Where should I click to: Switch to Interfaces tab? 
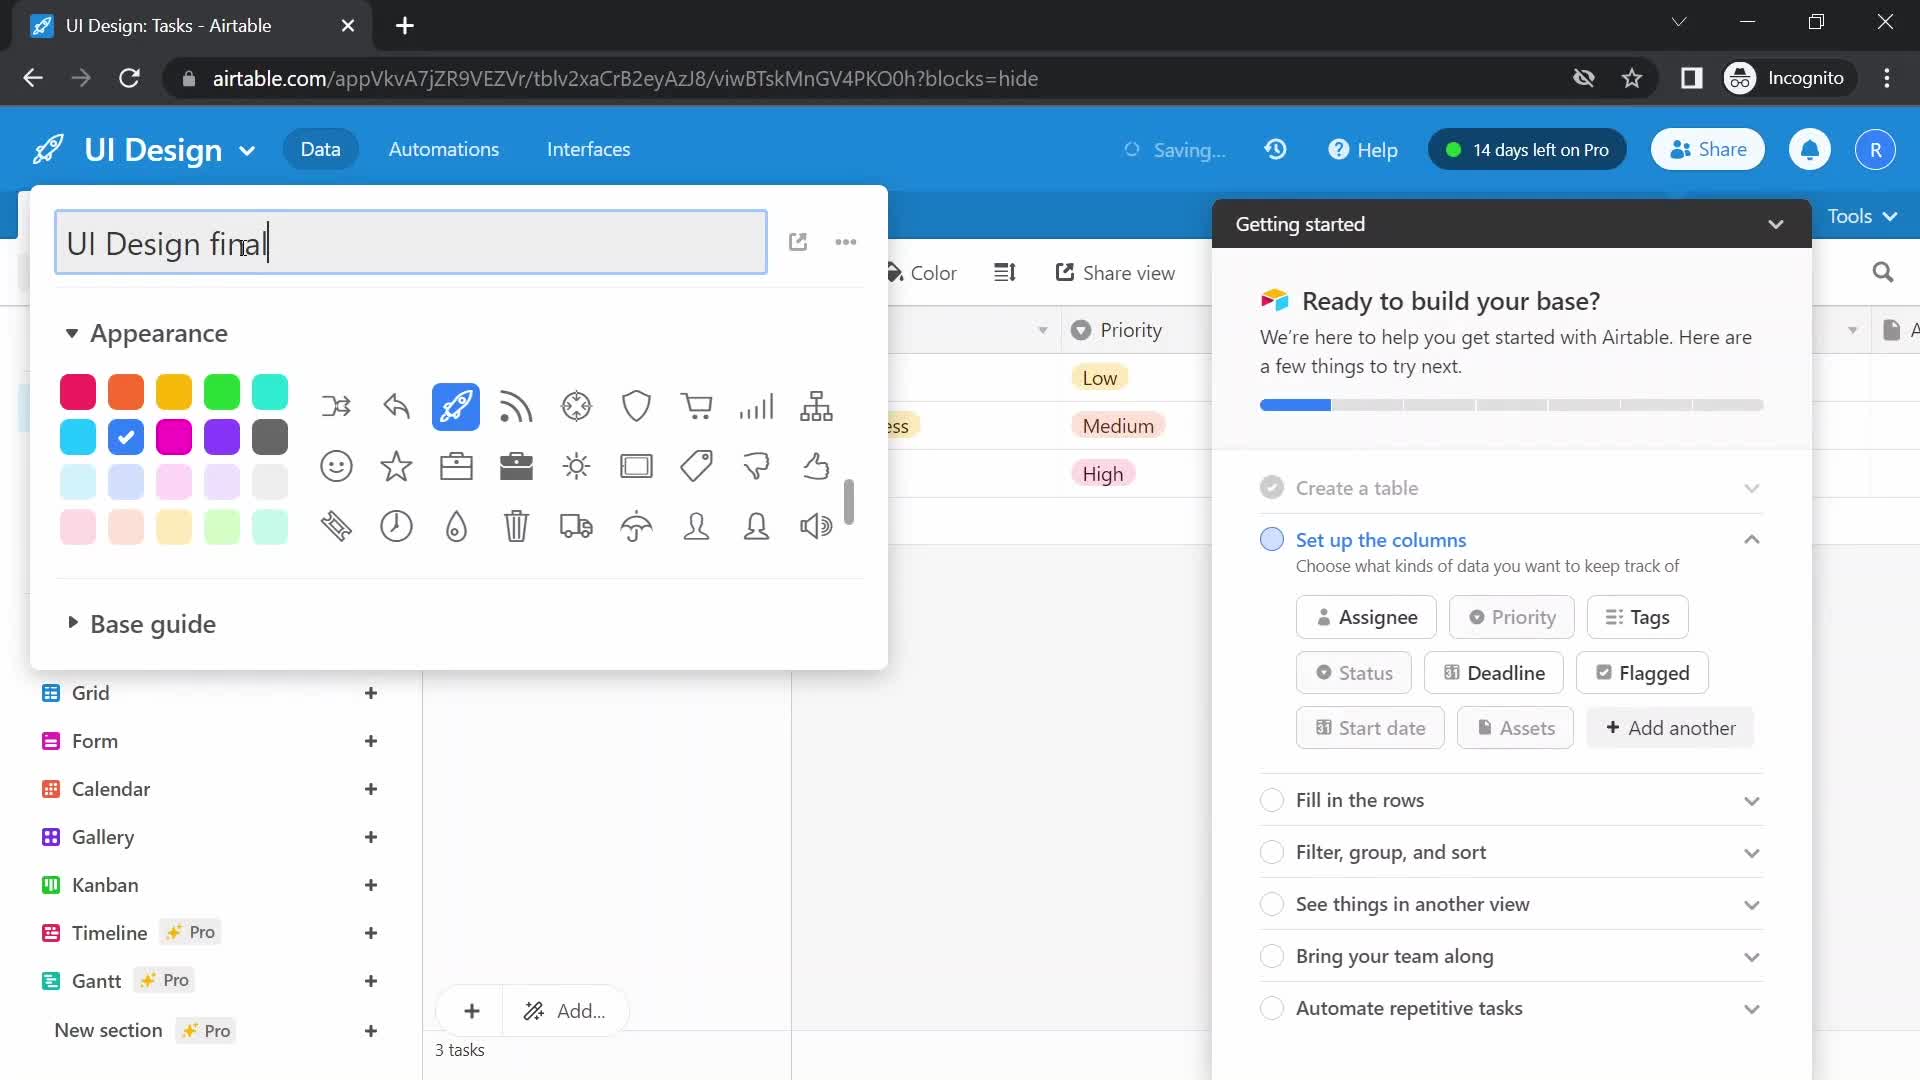pyautogui.click(x=589, y=149)
